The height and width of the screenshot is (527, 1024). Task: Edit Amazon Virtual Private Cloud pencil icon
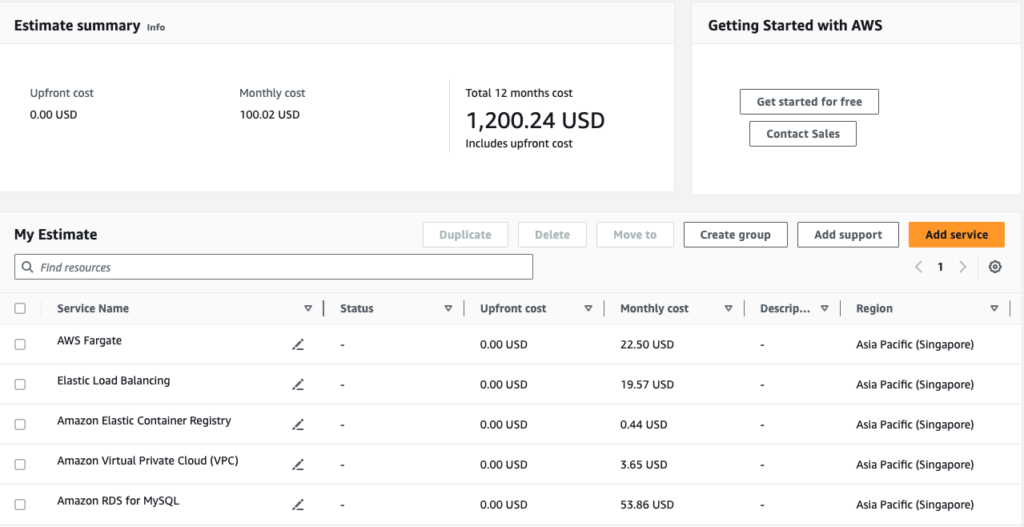coord(298,465)
